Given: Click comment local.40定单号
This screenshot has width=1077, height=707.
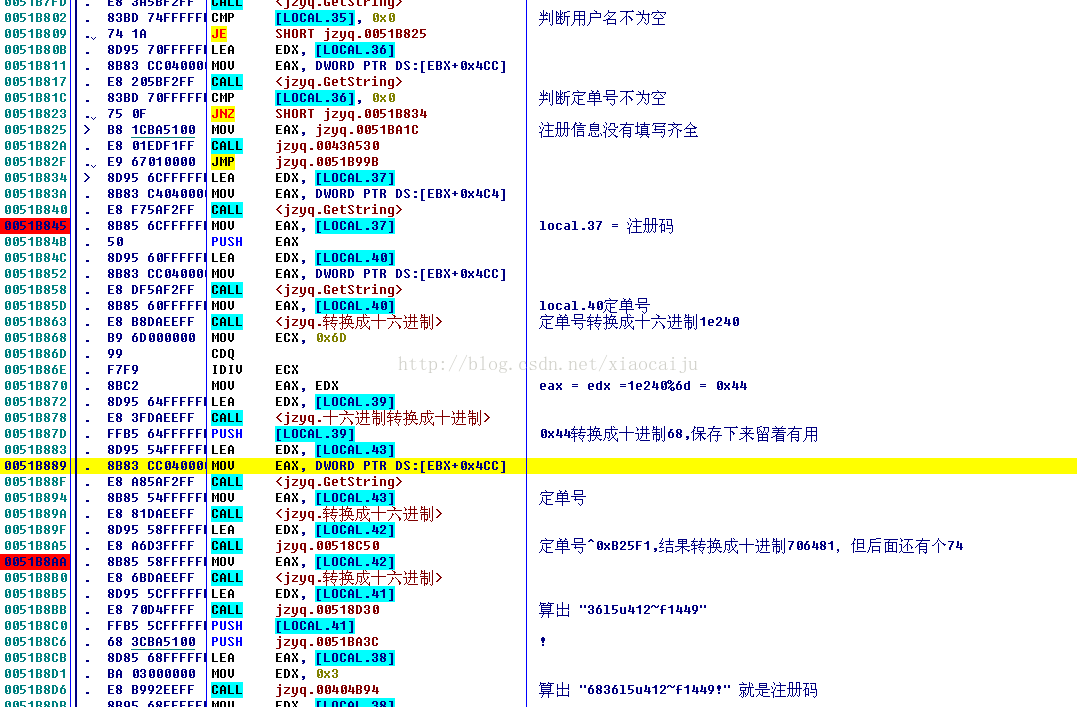Looking at the screenshot, I should pos(594,305).
